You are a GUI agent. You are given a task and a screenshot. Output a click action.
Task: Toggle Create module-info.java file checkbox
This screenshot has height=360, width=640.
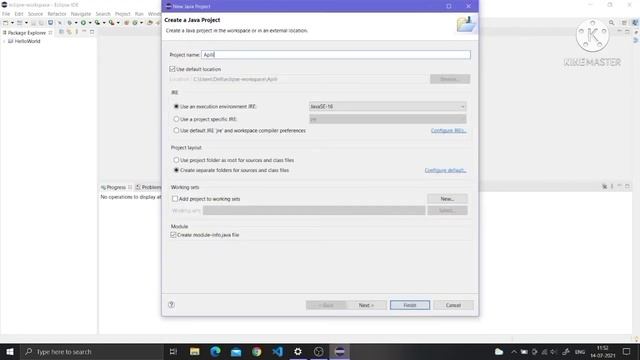coord(173,235)
